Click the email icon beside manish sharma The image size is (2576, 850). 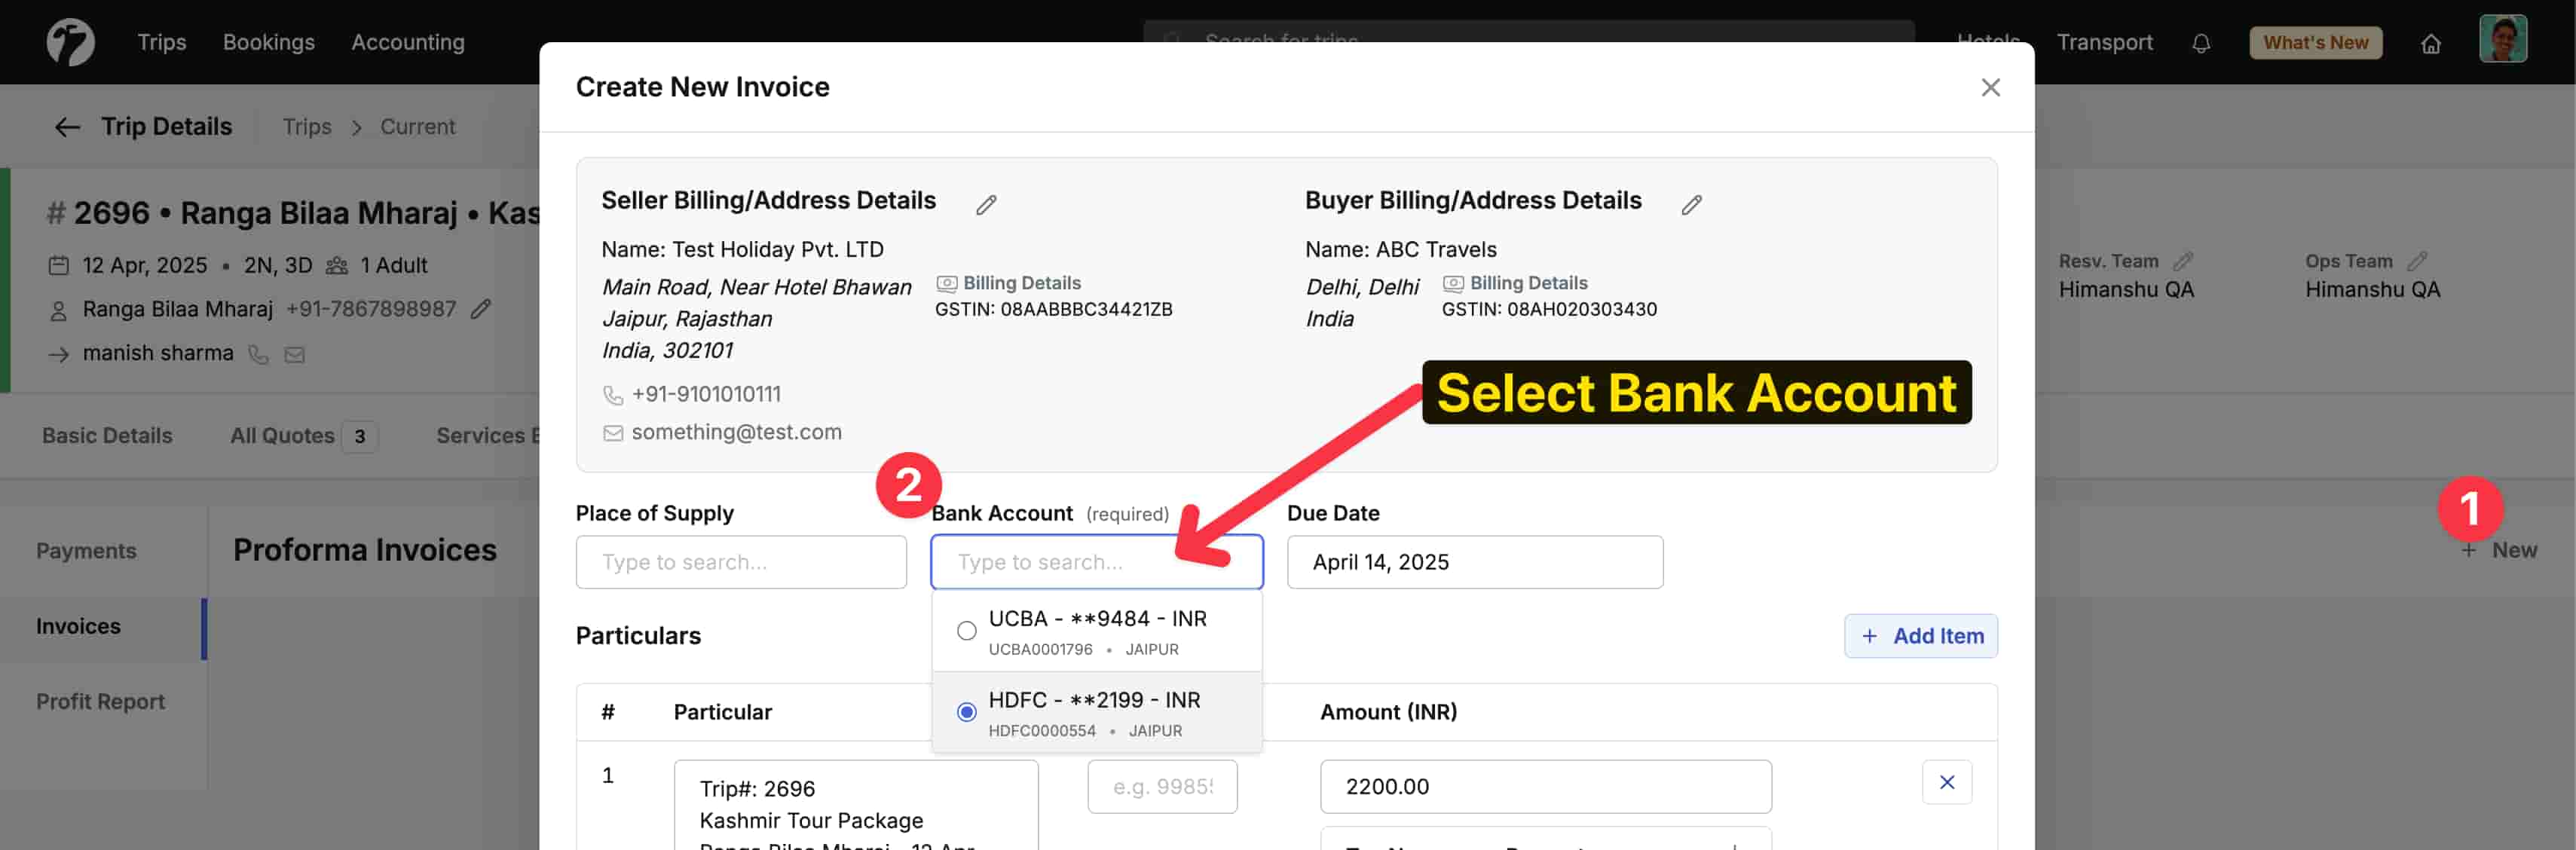[x=294, y=354]
